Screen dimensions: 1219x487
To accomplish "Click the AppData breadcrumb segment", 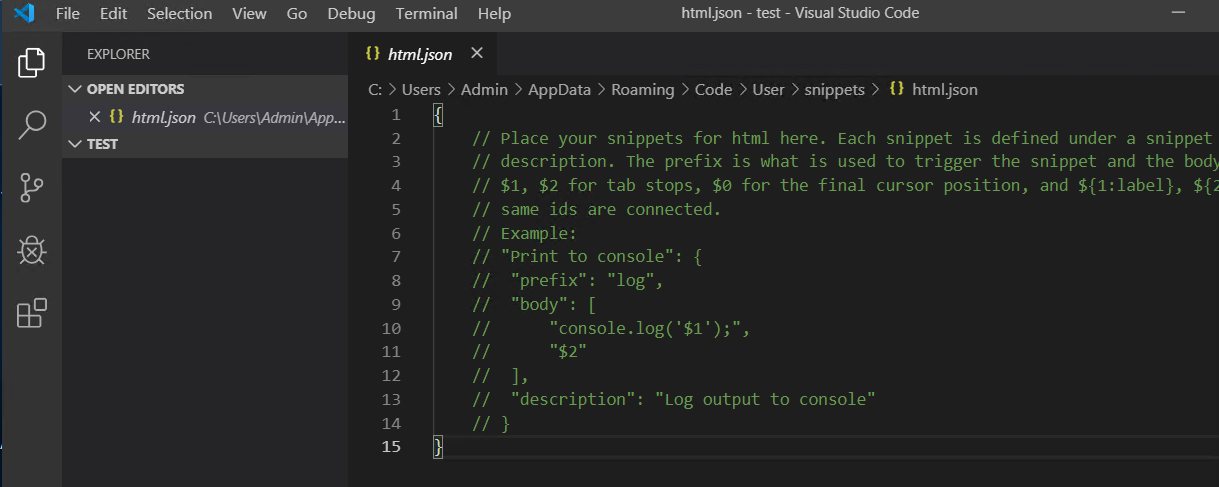I will [560, 89].
